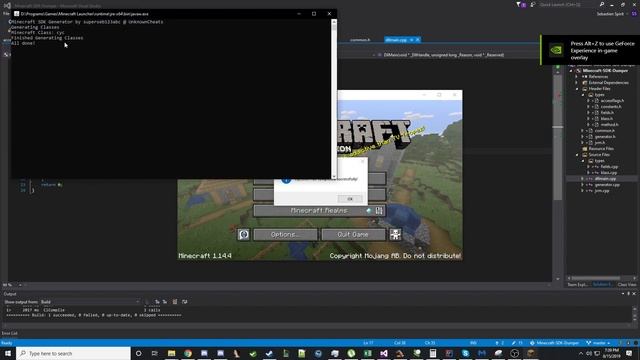Click OK in the injection message dialog
The height and width of the screenshot is (360, 640).
coord(350,199)
